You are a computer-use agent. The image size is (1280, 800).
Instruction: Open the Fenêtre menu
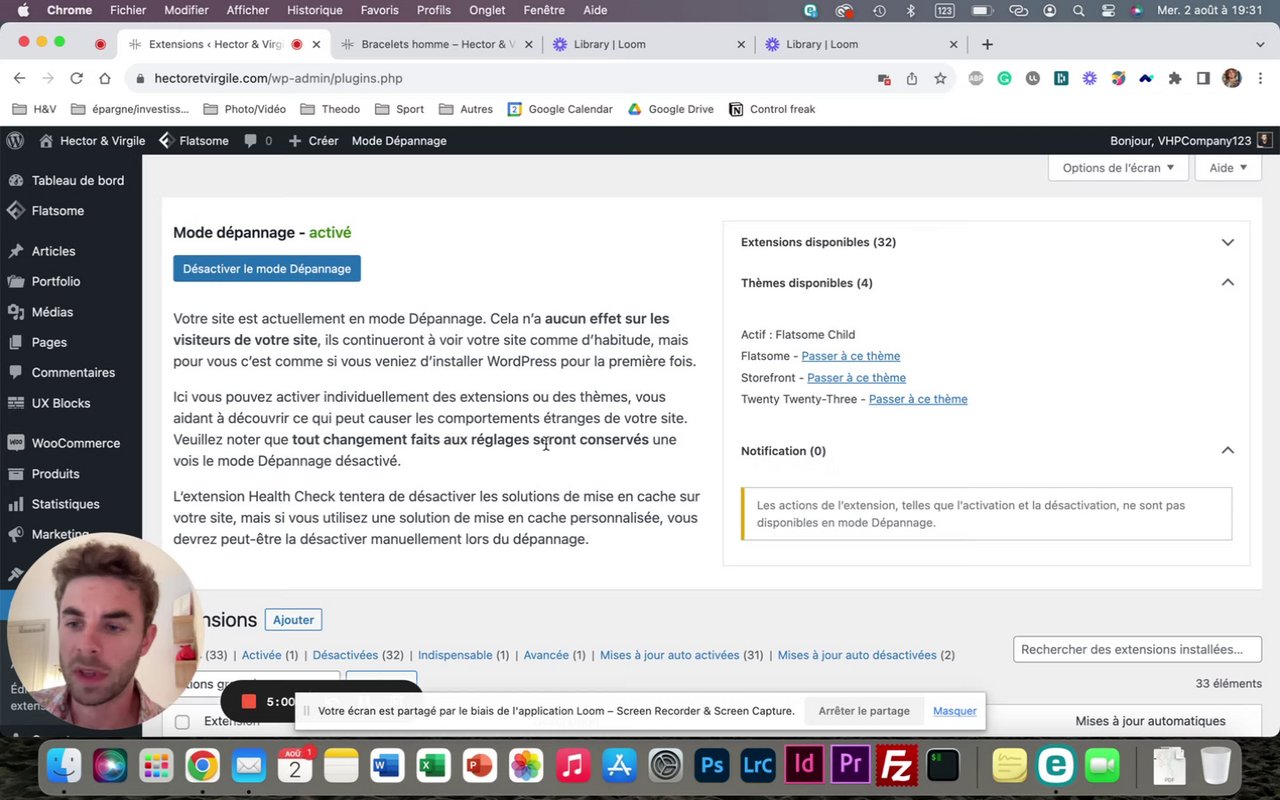pos(543,10)
